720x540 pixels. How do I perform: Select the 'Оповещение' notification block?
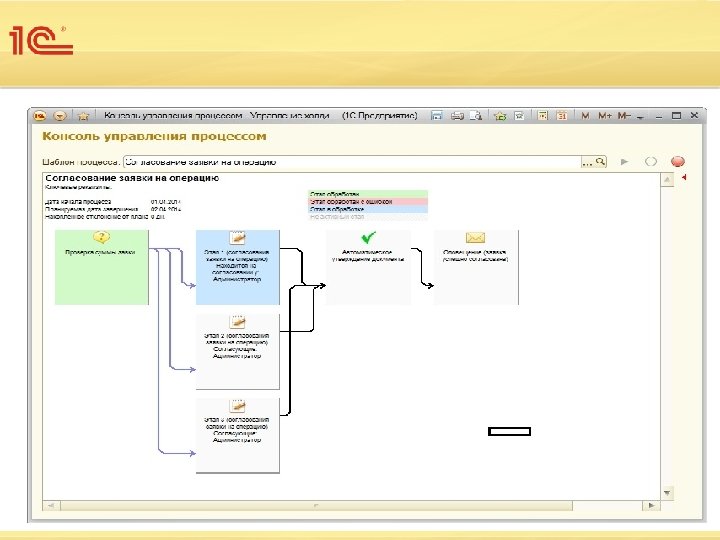(x=476, y=267)
